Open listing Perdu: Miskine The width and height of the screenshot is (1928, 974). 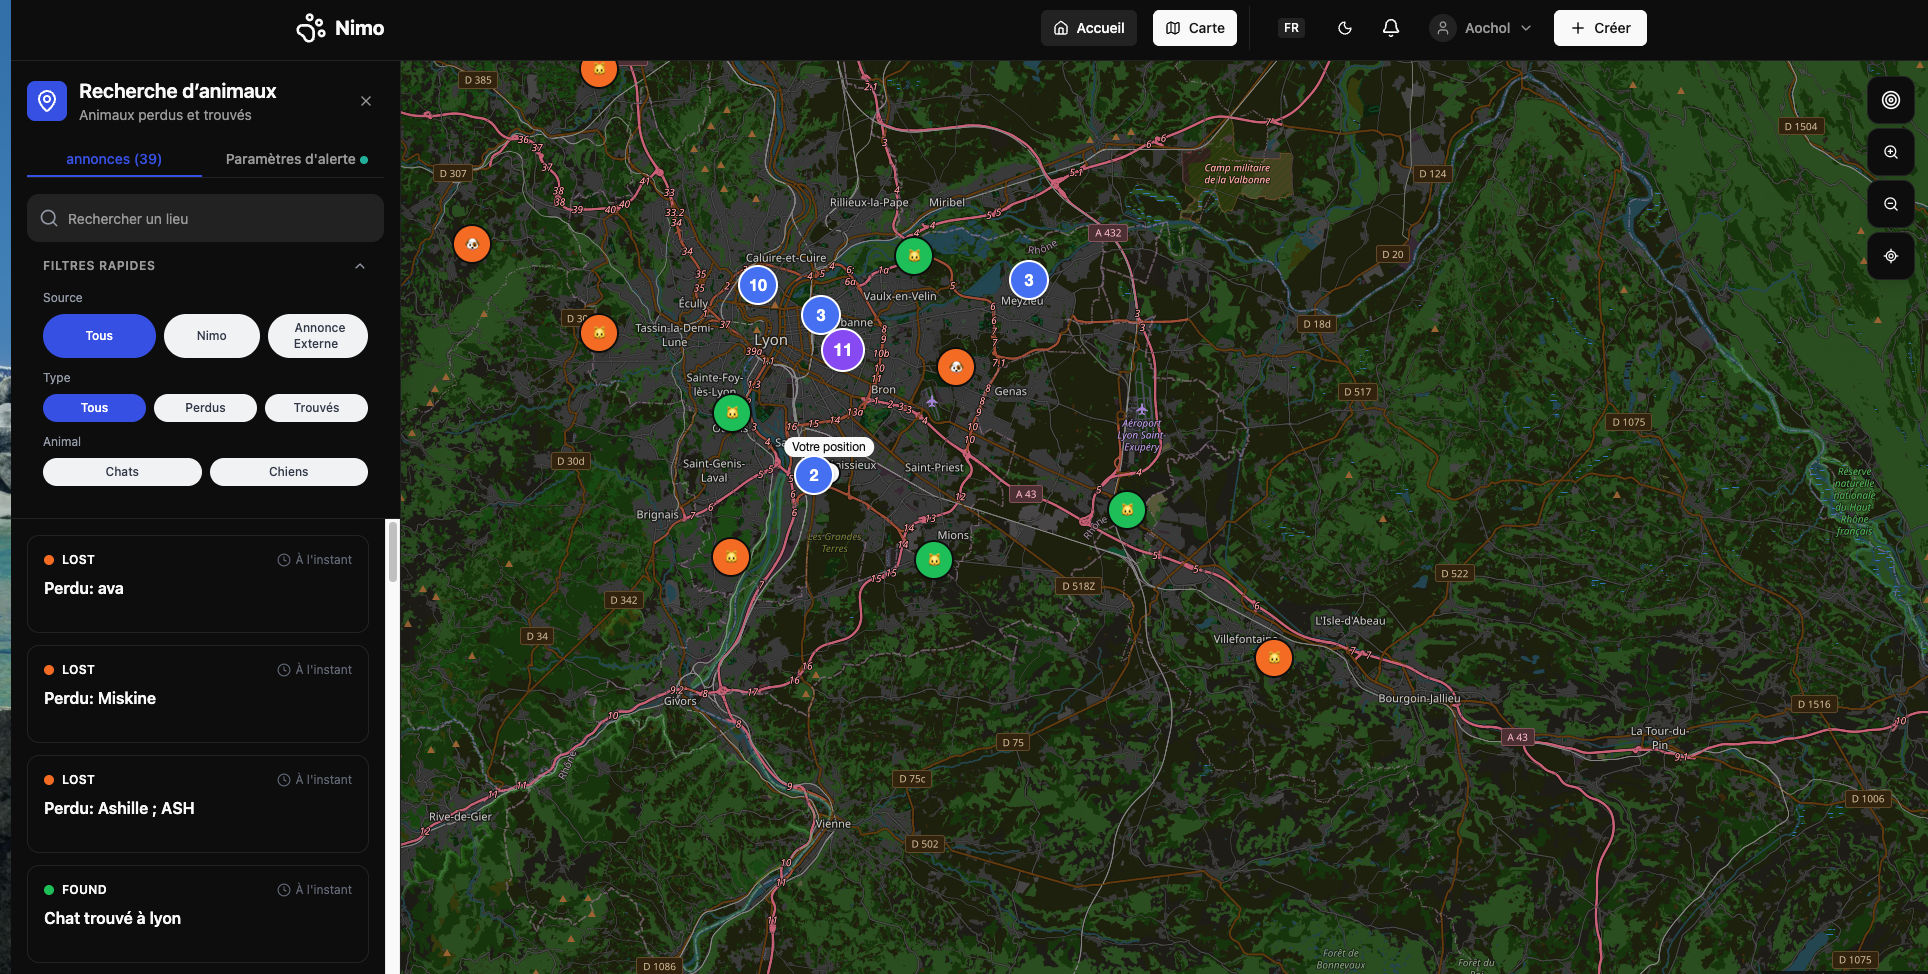pos(198,694)
